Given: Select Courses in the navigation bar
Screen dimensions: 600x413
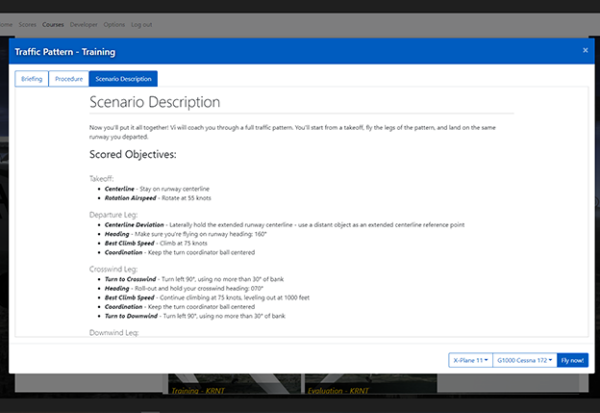Looking at the screenshot, I should (x=53, y=23).
